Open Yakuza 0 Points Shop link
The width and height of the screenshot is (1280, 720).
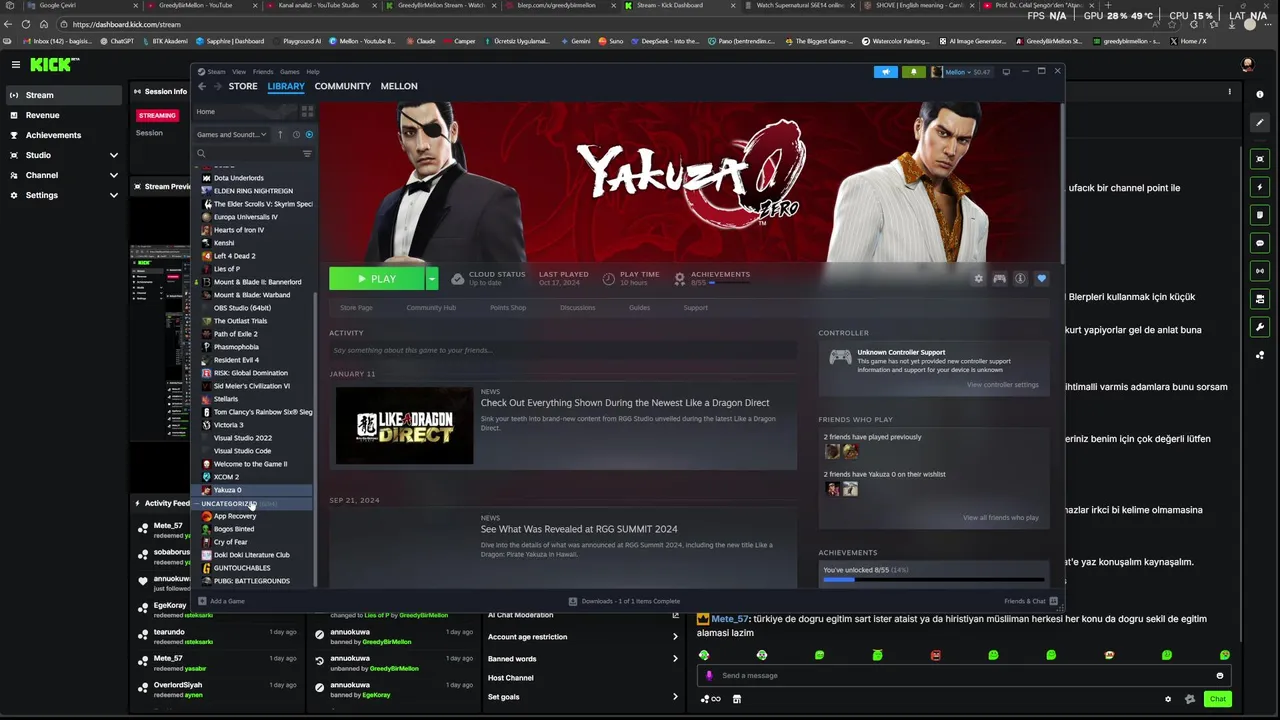[508, 308]
